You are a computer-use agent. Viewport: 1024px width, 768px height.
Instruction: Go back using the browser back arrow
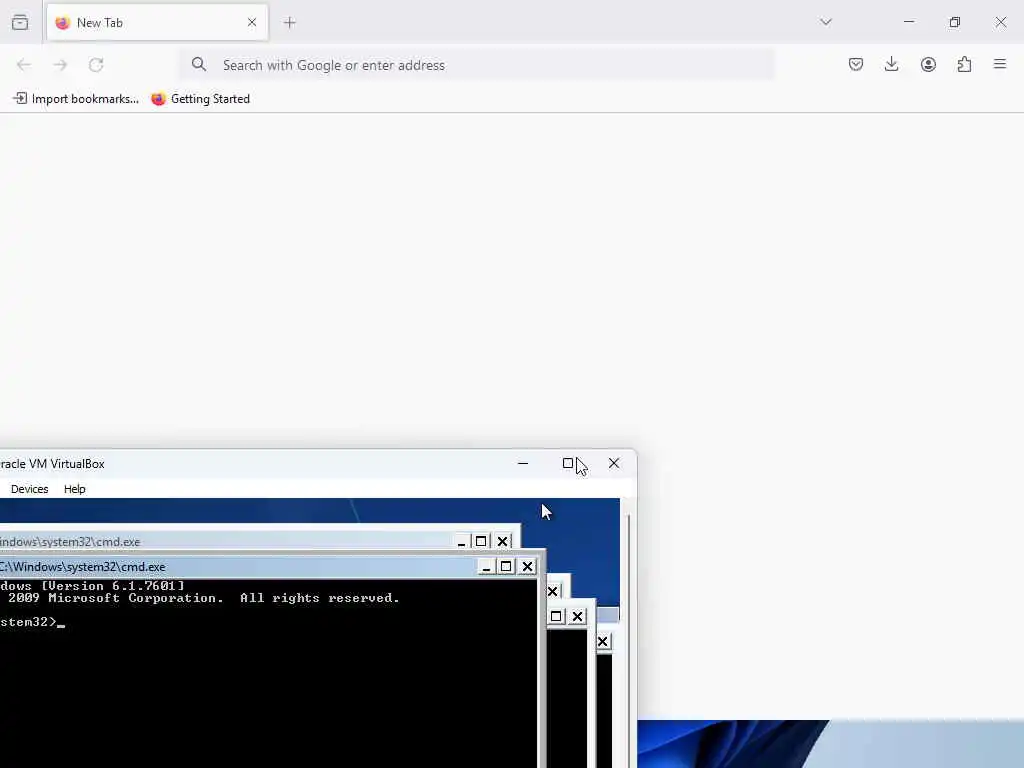pyautogui.click(x=24, y=65)
